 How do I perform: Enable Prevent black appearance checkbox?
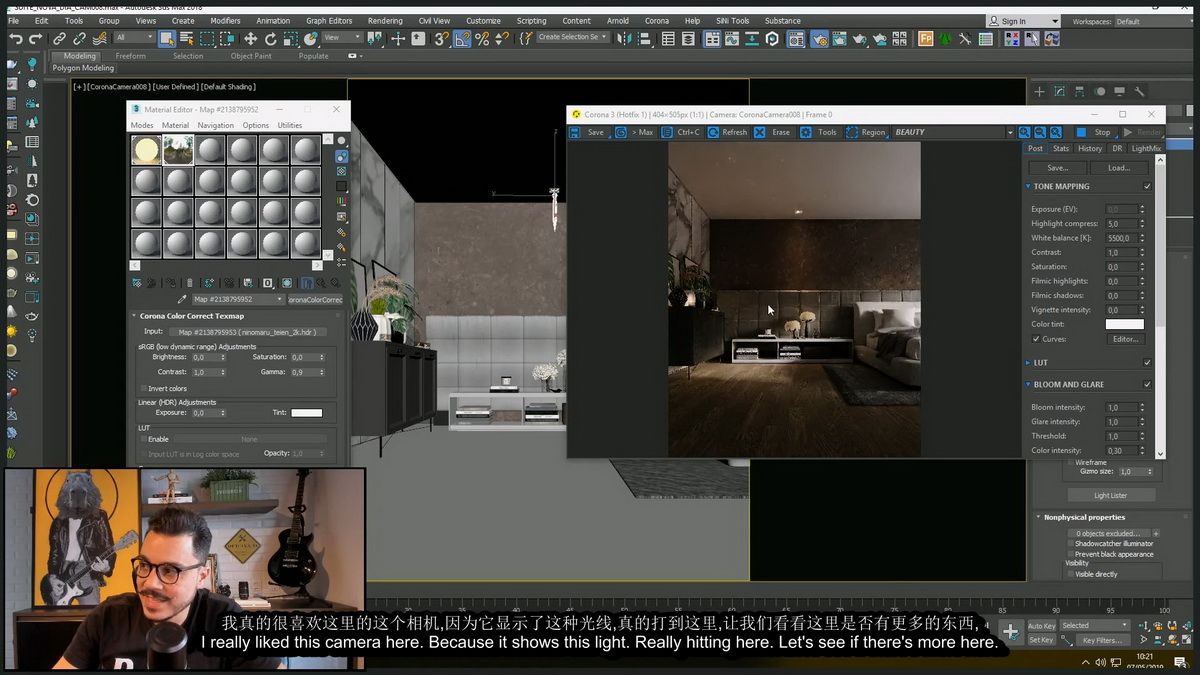click(x=1071, y=554)
